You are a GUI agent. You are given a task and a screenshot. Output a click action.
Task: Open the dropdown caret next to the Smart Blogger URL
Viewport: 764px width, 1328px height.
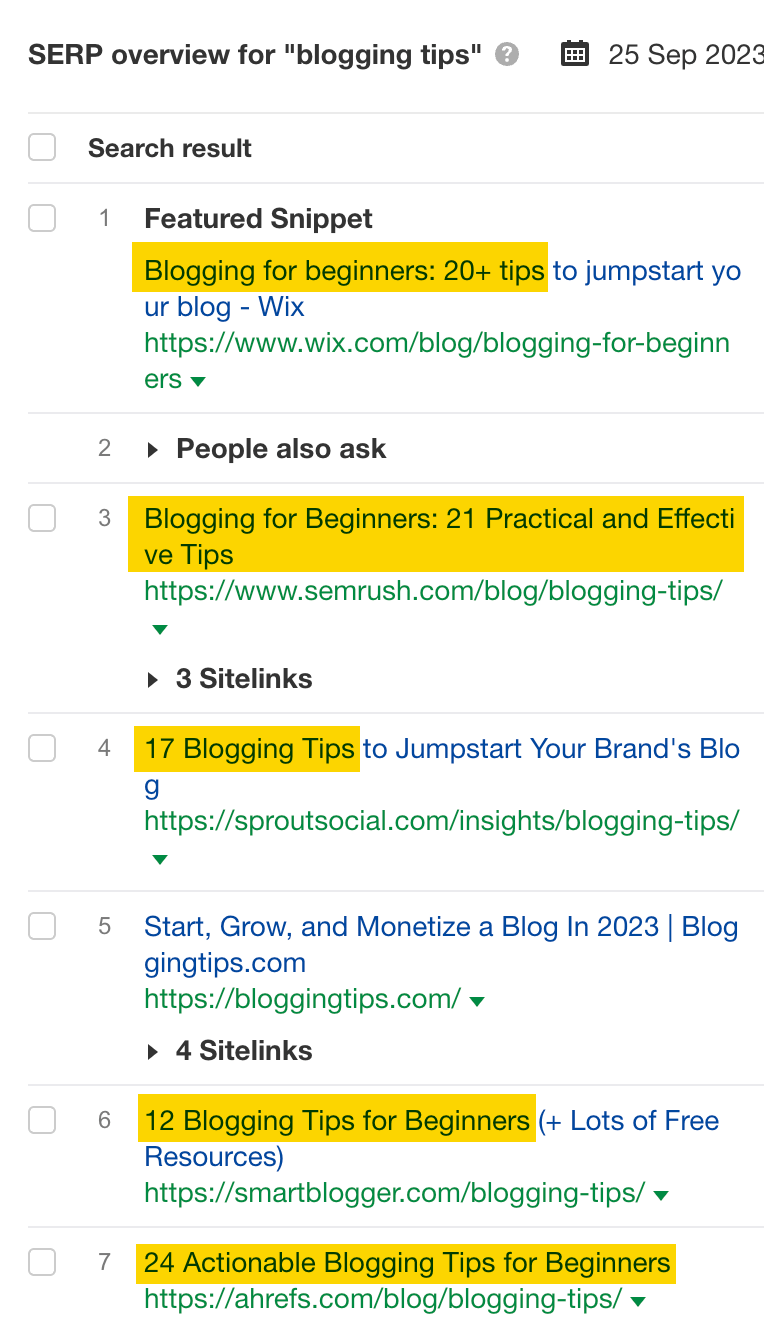(x=659, y=1193)
